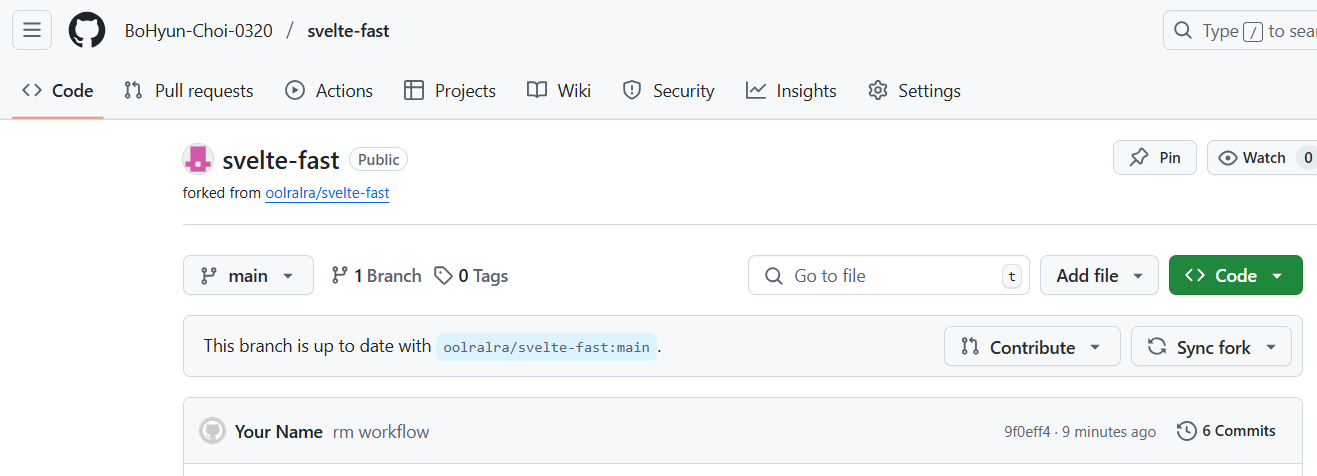Click the commit author avatar icon

212,431
